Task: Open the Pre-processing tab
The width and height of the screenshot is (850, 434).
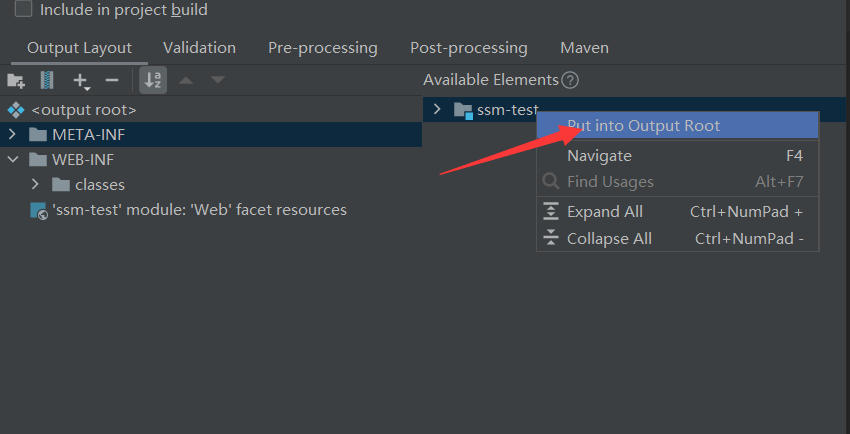Action: (x=322, y=48)
